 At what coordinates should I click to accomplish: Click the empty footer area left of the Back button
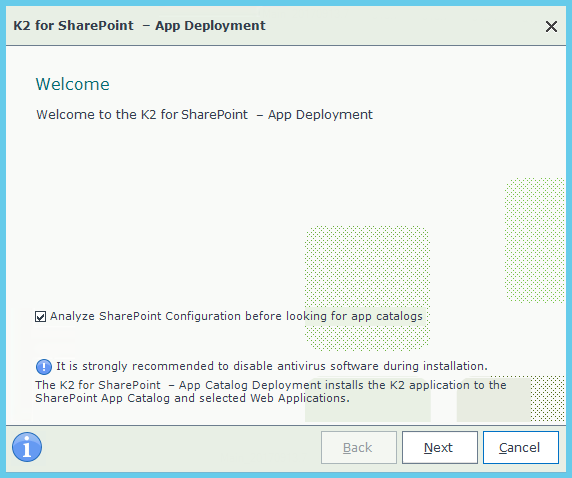(x=181, y=447)
